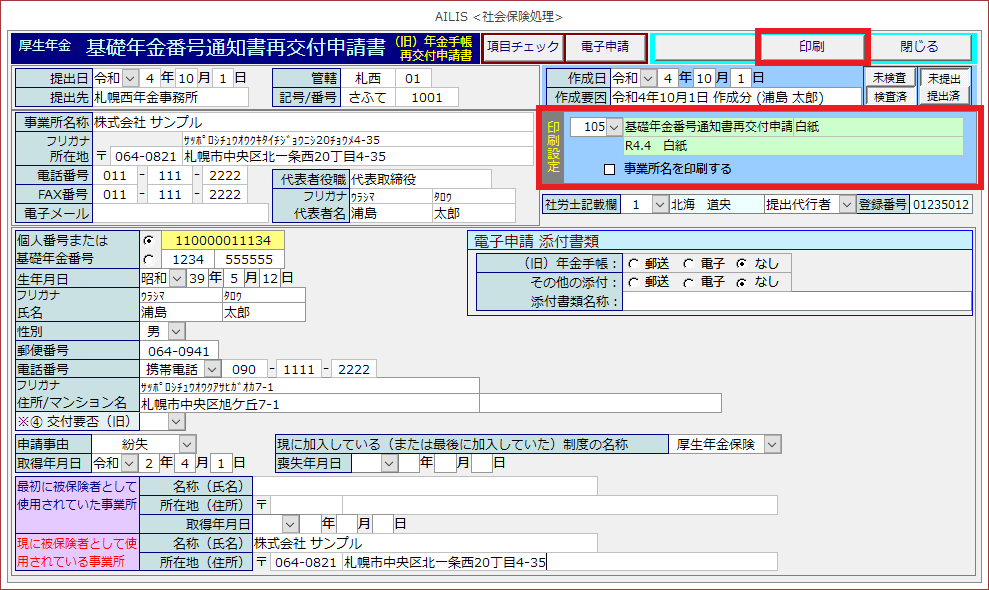
Task: Open the 性別 dropdown
Action: 176,331
